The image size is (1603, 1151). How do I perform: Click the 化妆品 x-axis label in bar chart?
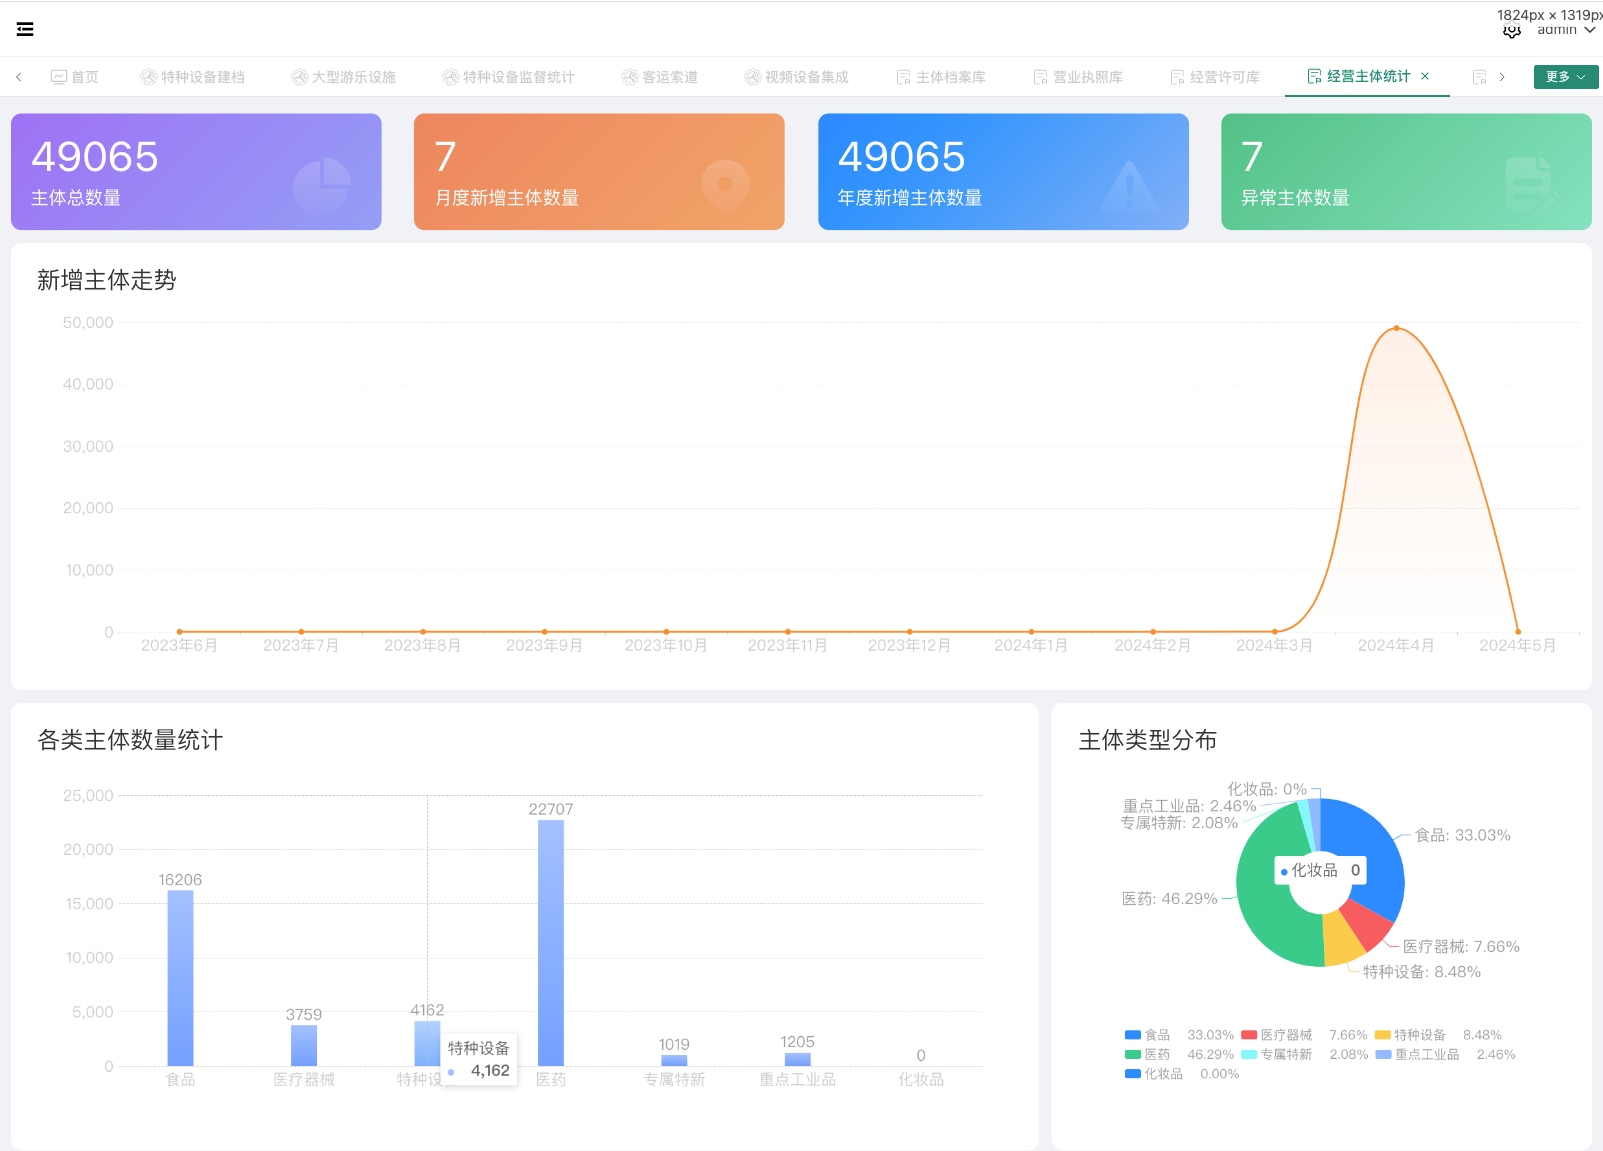921,1080
